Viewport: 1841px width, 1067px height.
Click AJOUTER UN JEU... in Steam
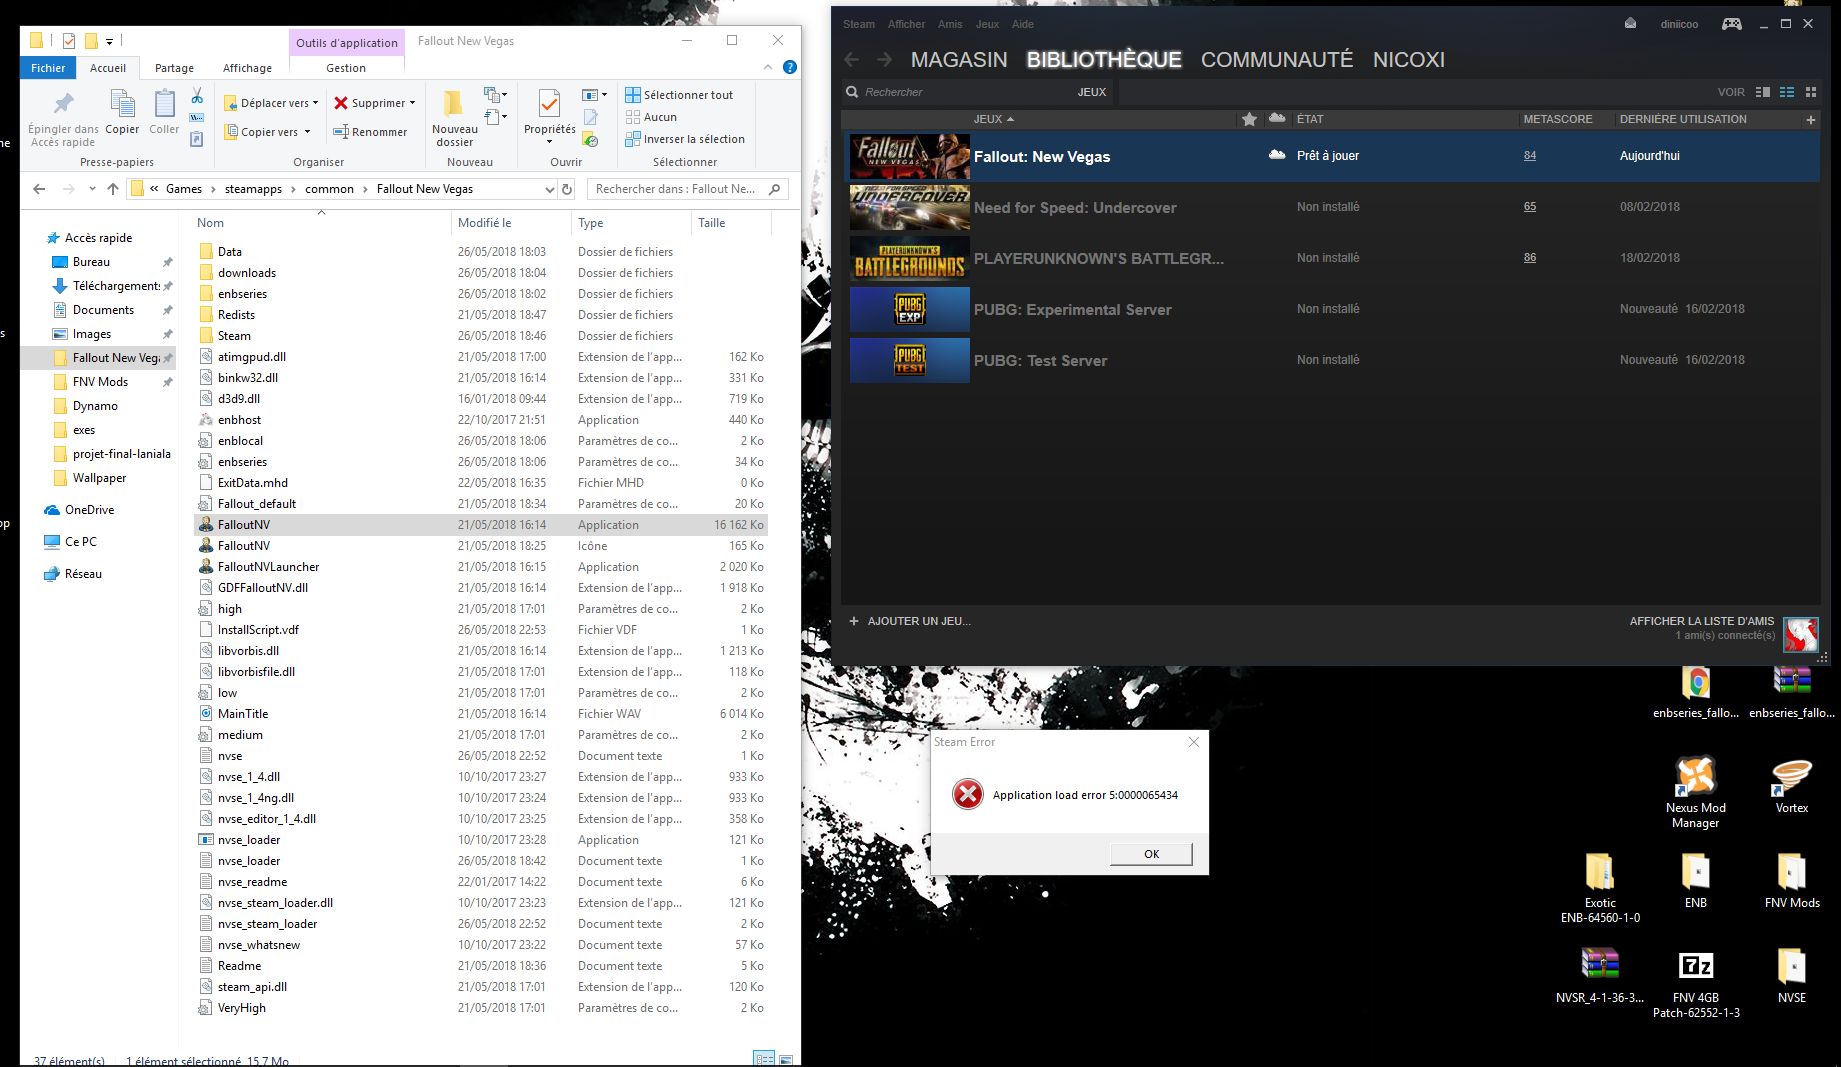(910, 621)
